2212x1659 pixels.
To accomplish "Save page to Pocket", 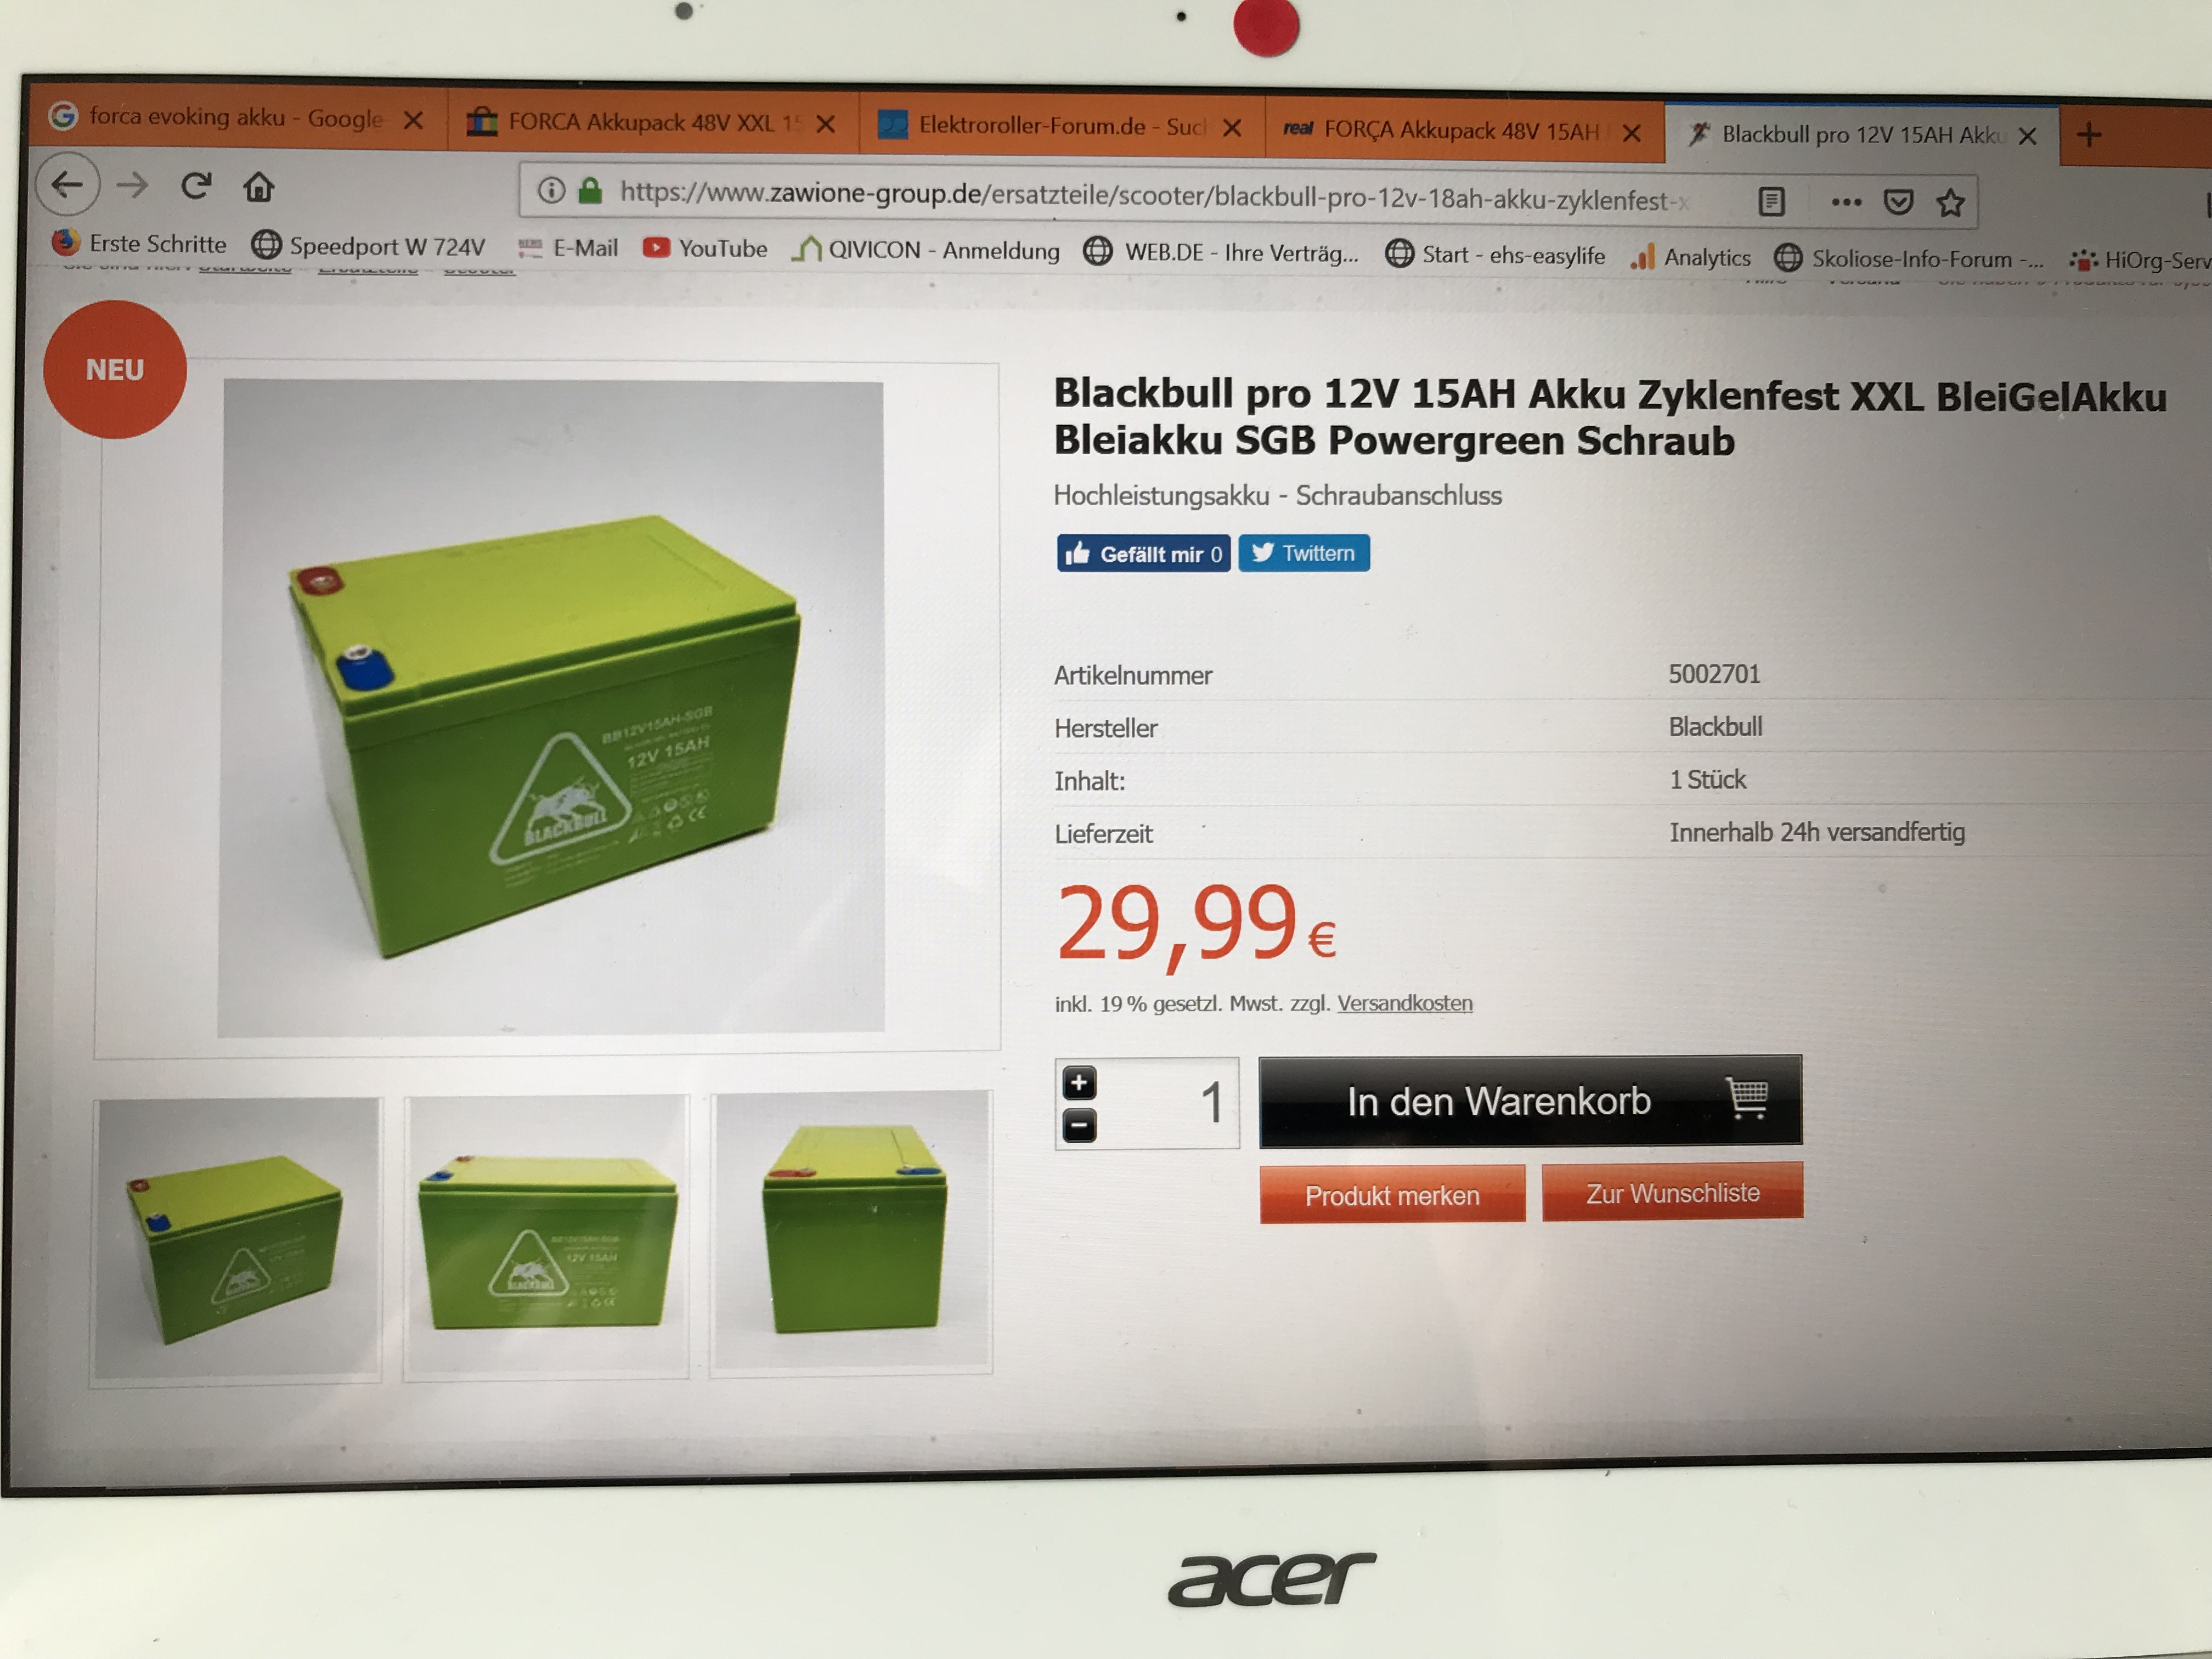I will [1898, 203].
